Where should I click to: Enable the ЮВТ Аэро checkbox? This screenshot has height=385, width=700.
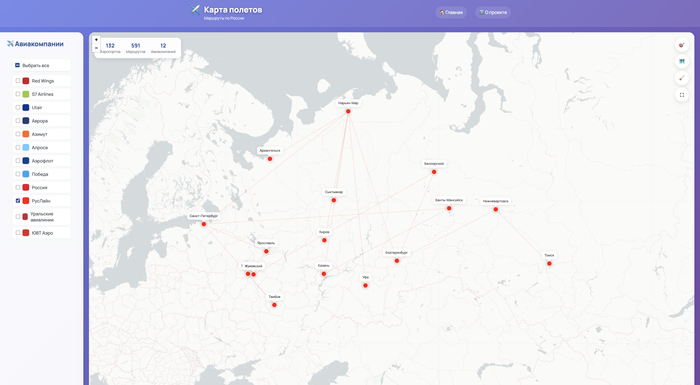(x=18, y=233)
